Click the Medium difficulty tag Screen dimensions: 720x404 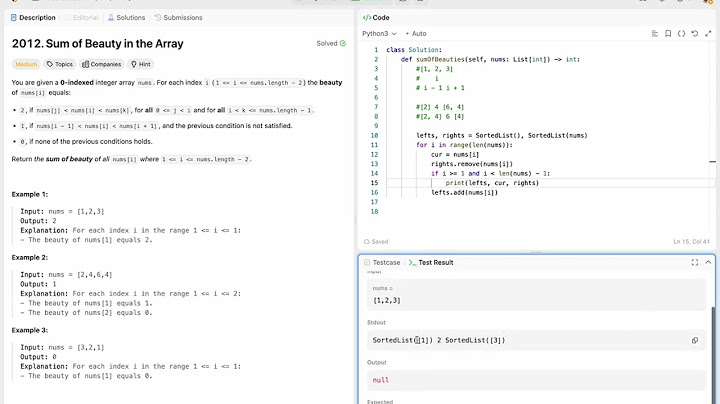tap(26, 64)
